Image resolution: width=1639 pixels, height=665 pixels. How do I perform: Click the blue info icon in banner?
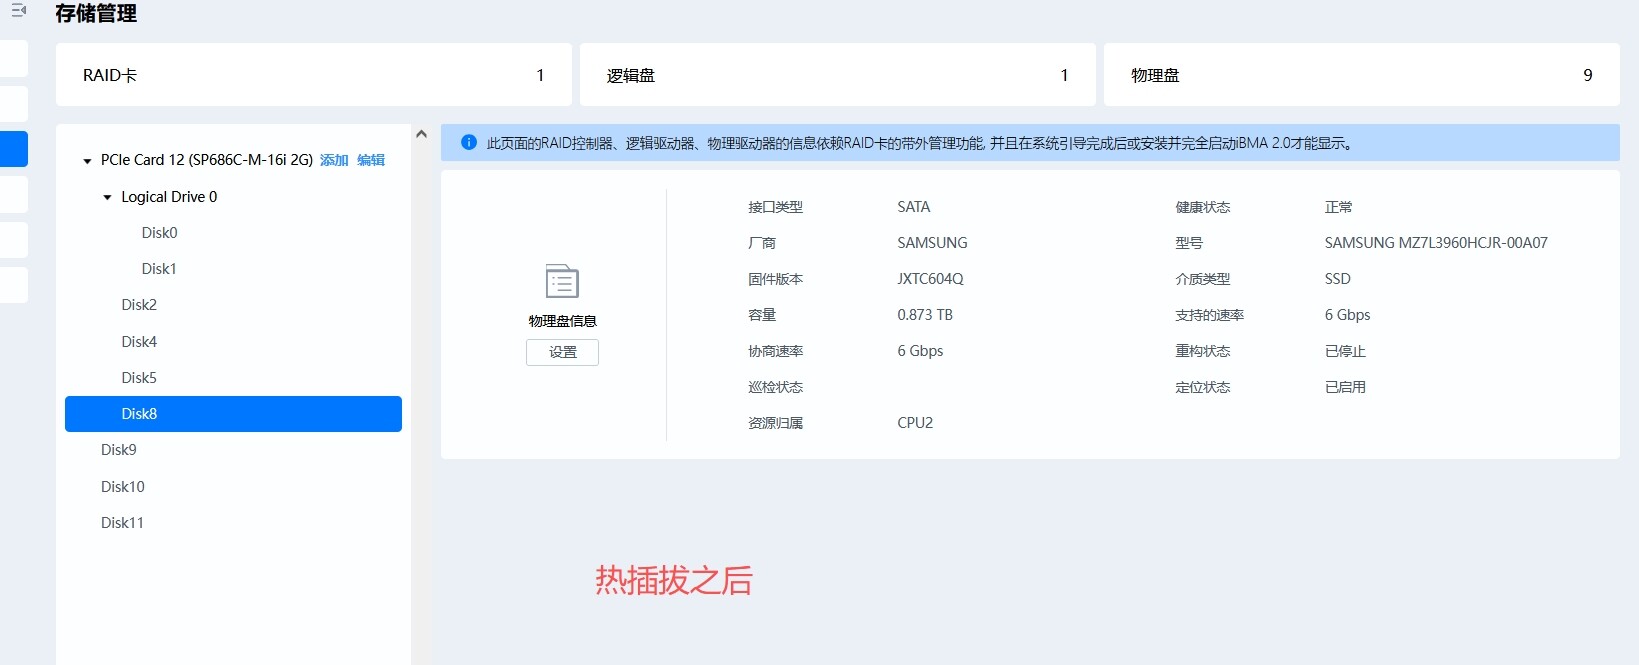tap(468, 143)
